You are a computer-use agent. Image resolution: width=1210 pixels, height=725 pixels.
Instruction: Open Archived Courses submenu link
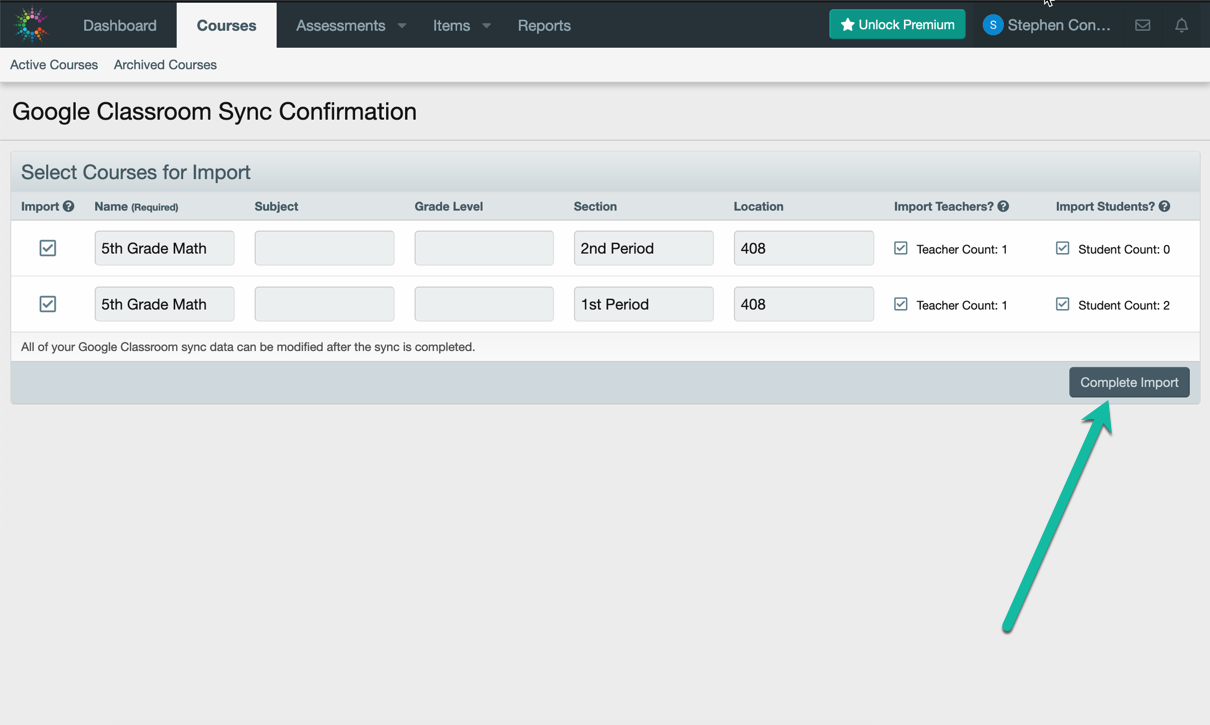coord(165,65)
